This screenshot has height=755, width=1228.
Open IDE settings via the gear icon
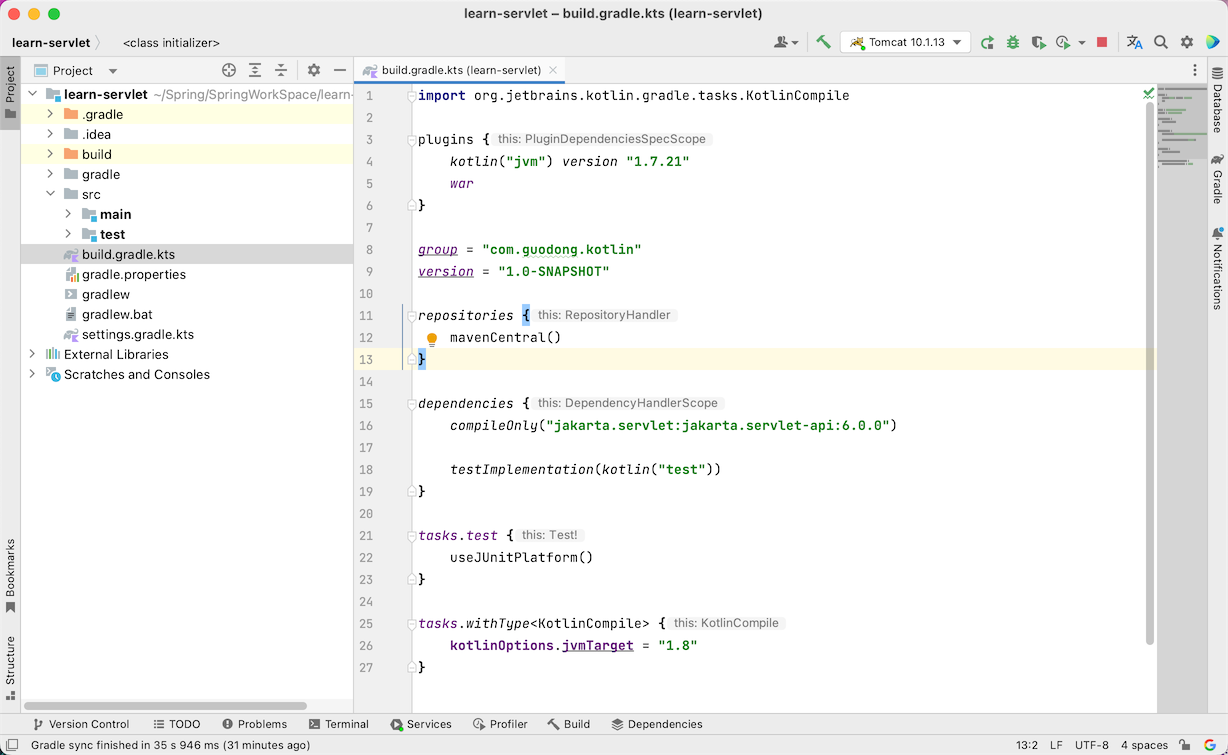tap(1186, 42)
